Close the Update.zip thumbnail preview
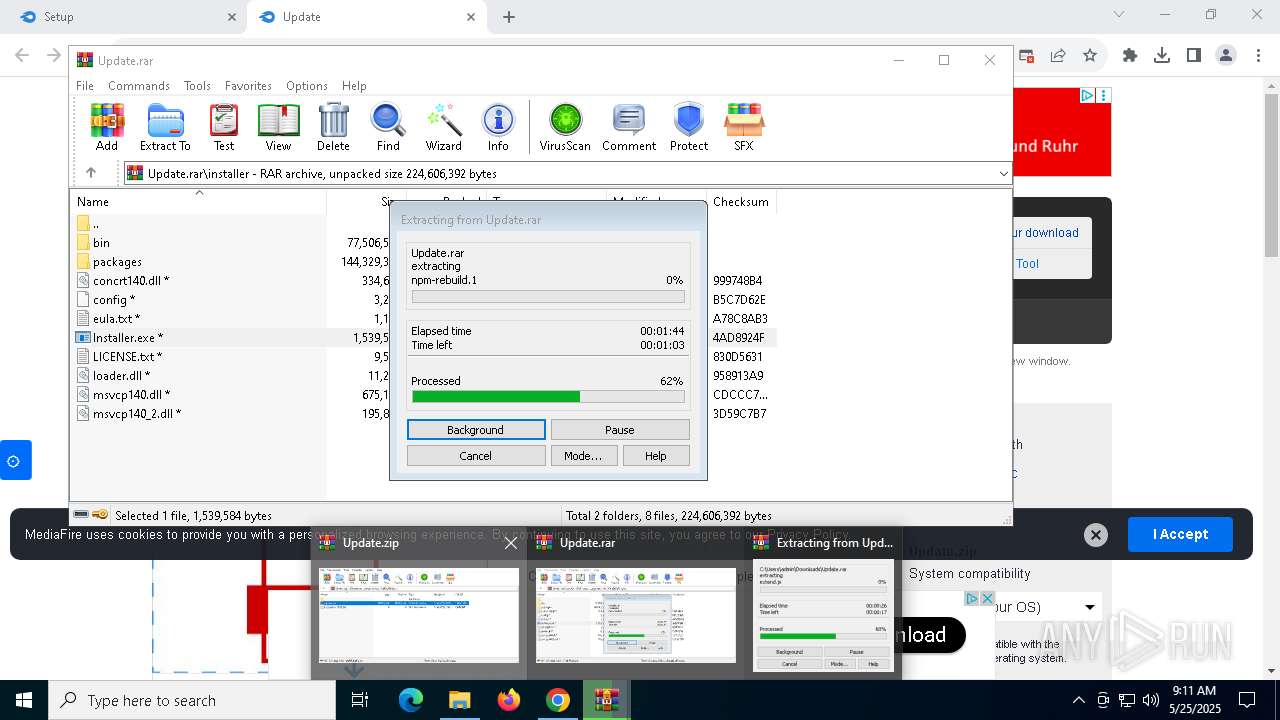 511,543
